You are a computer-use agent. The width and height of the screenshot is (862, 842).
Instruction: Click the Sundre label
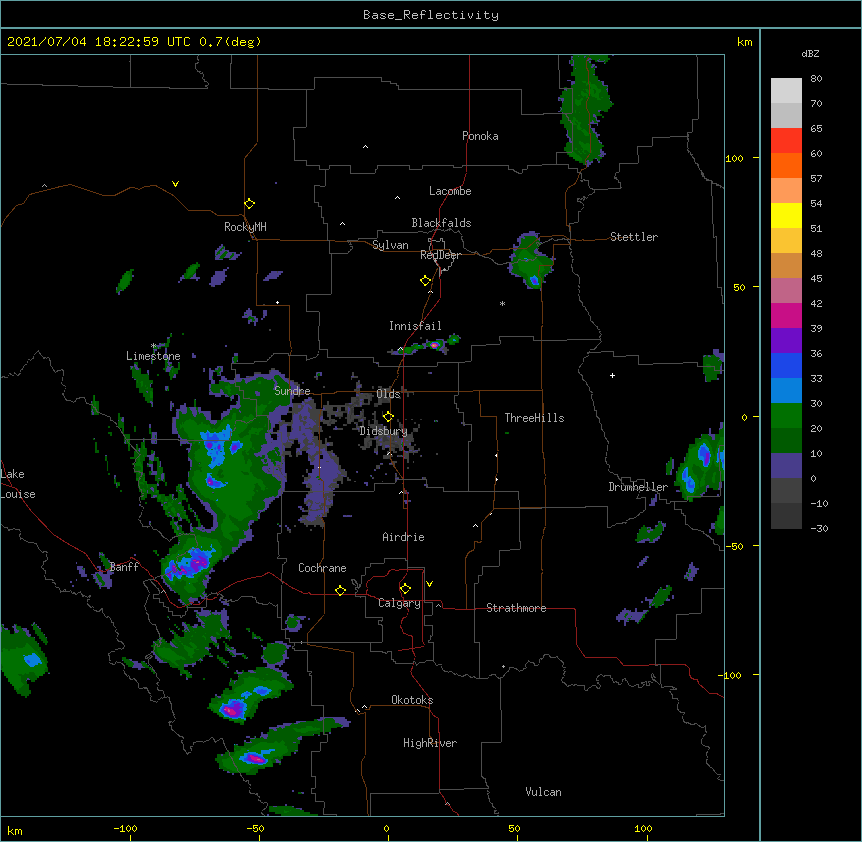point(292,391)
